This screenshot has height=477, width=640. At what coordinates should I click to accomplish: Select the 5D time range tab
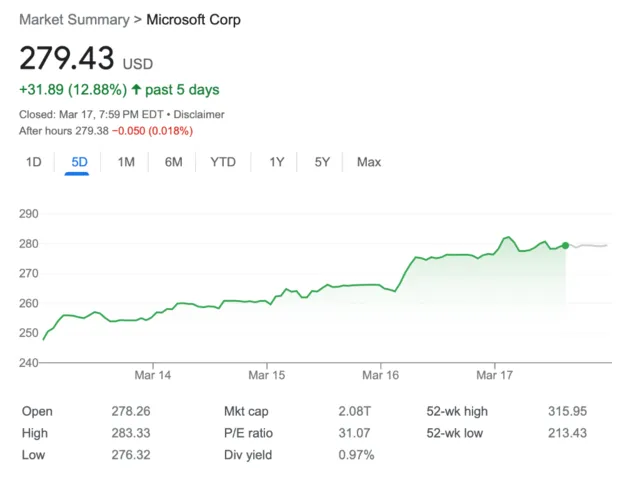click(78, 162)
